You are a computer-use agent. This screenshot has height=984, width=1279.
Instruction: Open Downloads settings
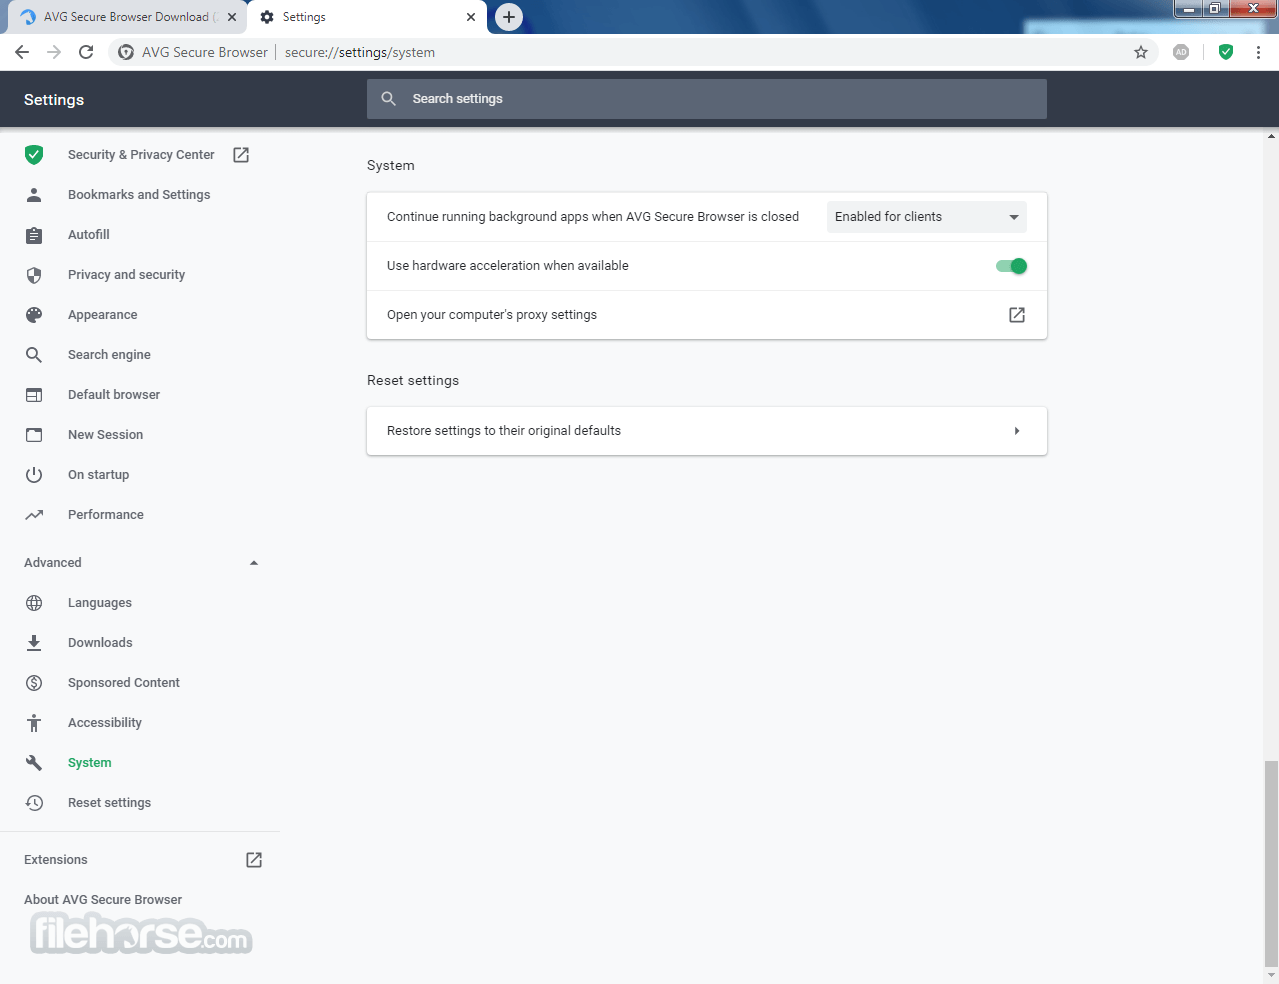coord(100,643)
